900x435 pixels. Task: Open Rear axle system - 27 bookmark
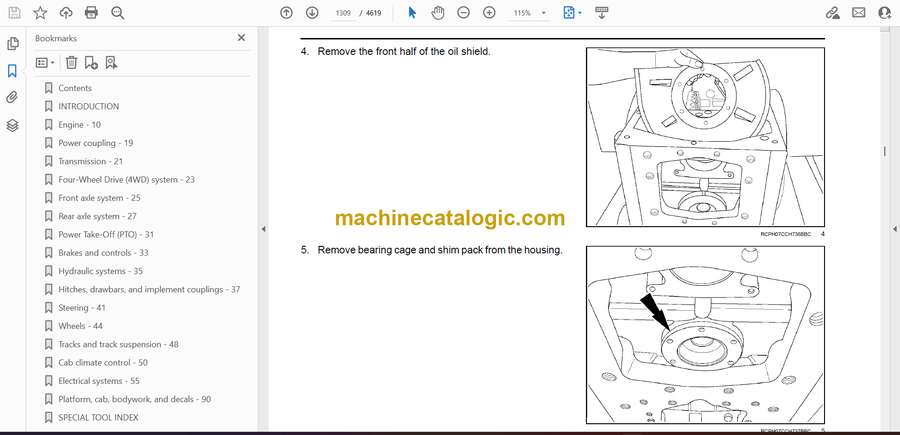tap(97, 216)
